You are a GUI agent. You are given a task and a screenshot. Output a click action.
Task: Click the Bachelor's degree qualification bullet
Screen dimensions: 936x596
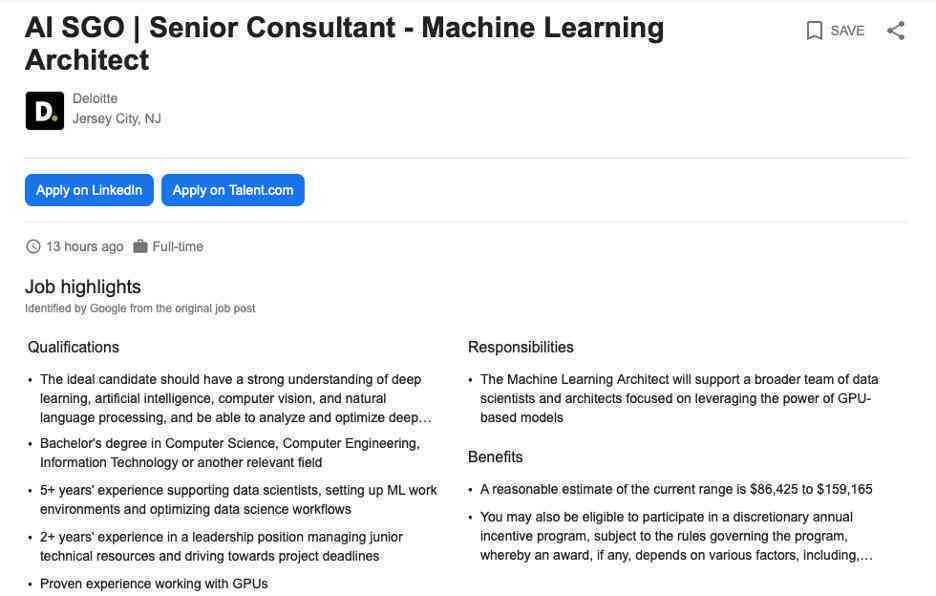(230, 453)
